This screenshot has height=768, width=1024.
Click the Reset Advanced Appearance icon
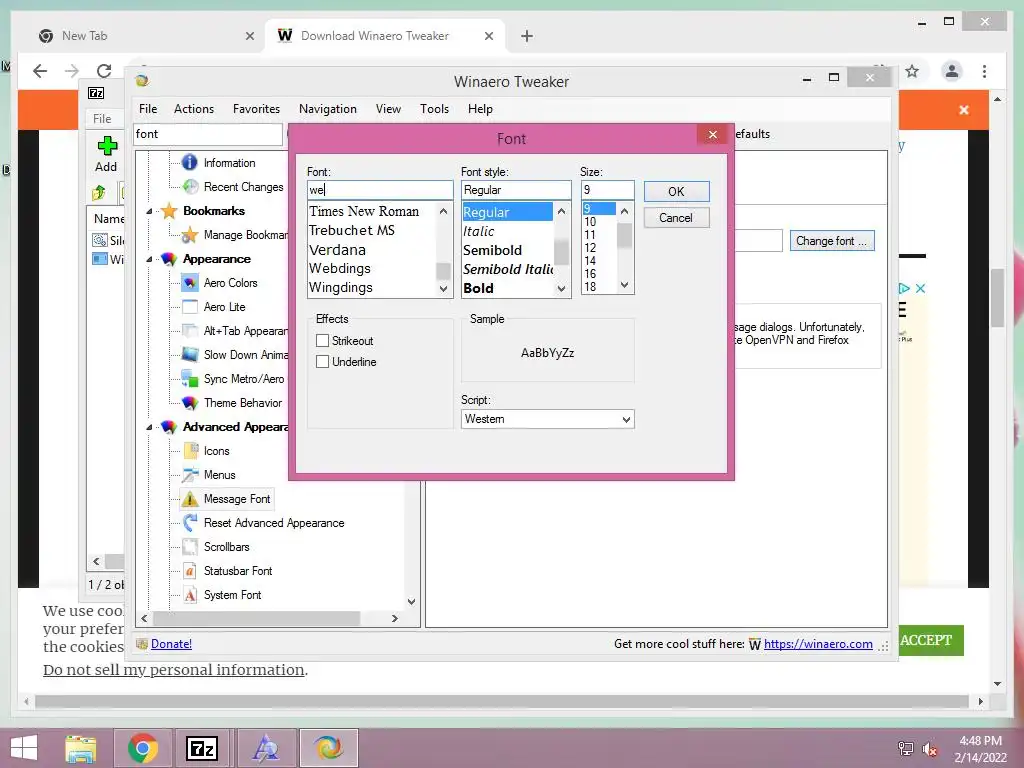click(190, 522)
